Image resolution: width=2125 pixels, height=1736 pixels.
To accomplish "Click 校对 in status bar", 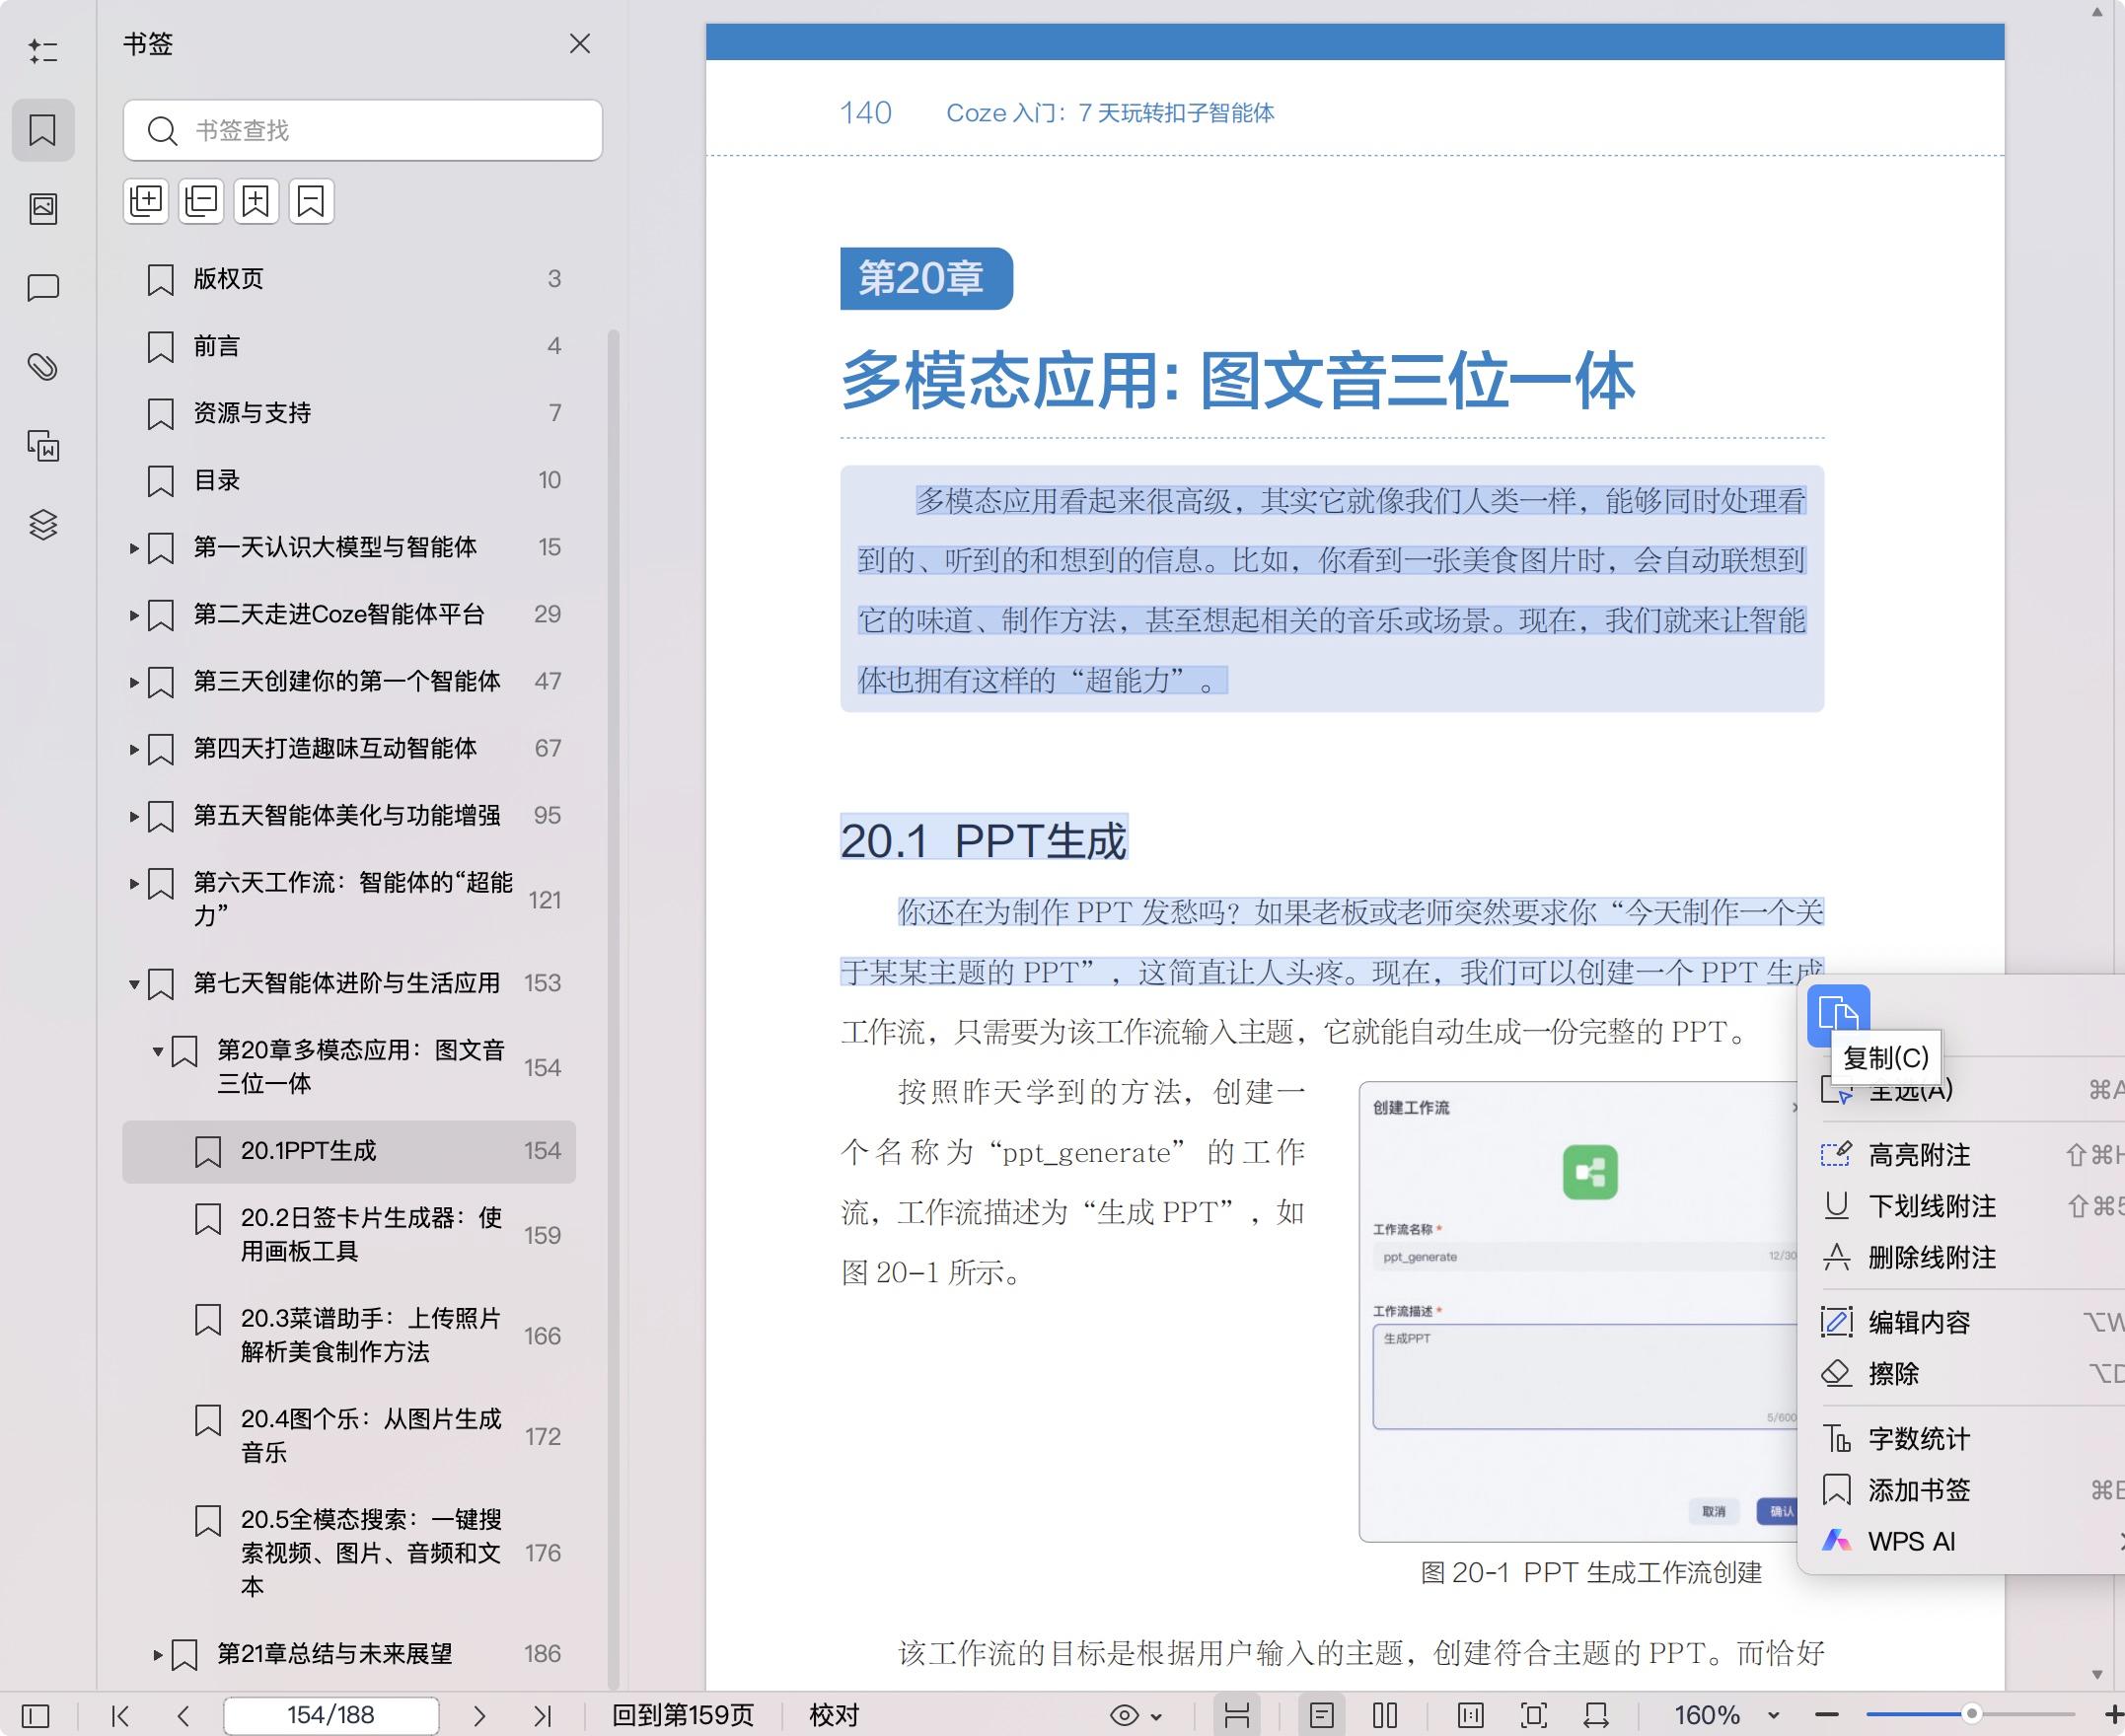I will [834, 1715].
